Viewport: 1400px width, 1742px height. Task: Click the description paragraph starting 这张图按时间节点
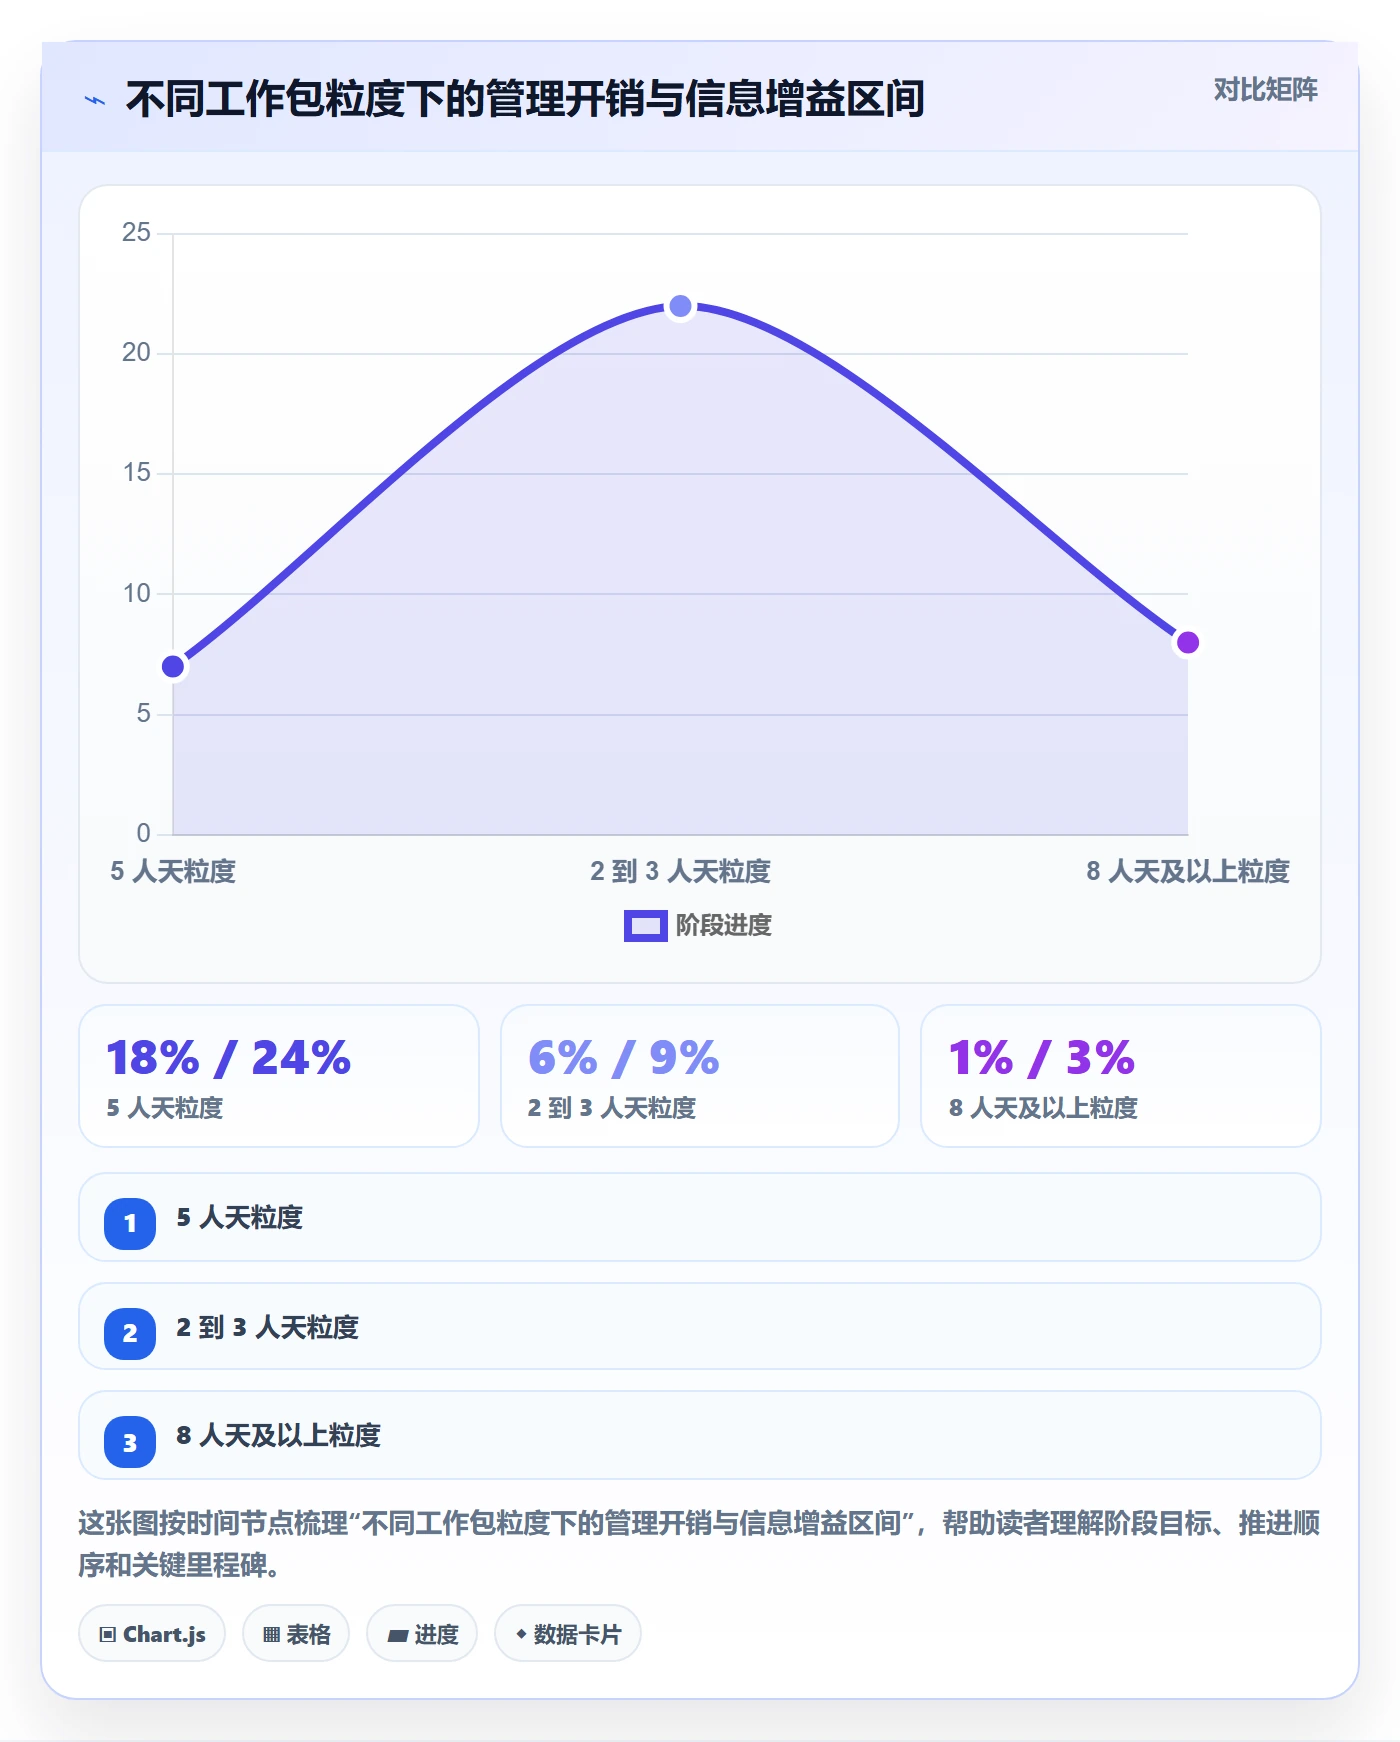tap(700, 1544)
